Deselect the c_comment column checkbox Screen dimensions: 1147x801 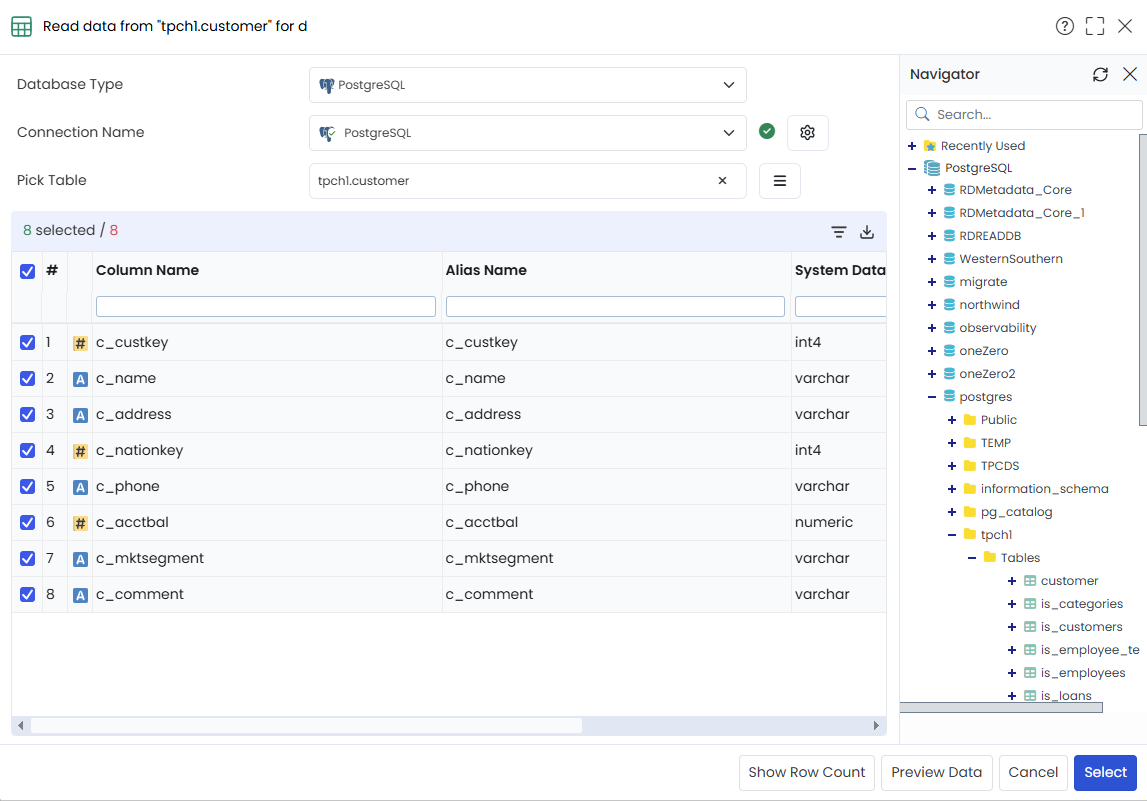(x=27, y=595)
